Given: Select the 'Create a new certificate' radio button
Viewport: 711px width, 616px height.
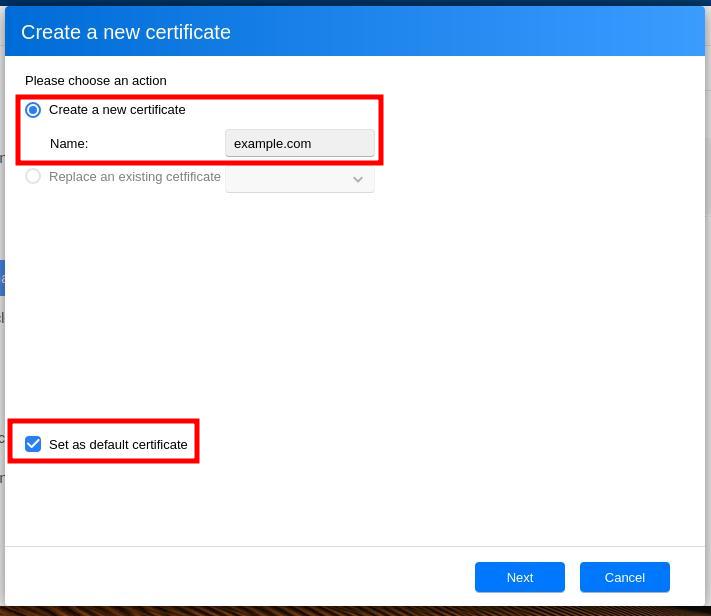Looking at the screenshot, I should 33,110.
